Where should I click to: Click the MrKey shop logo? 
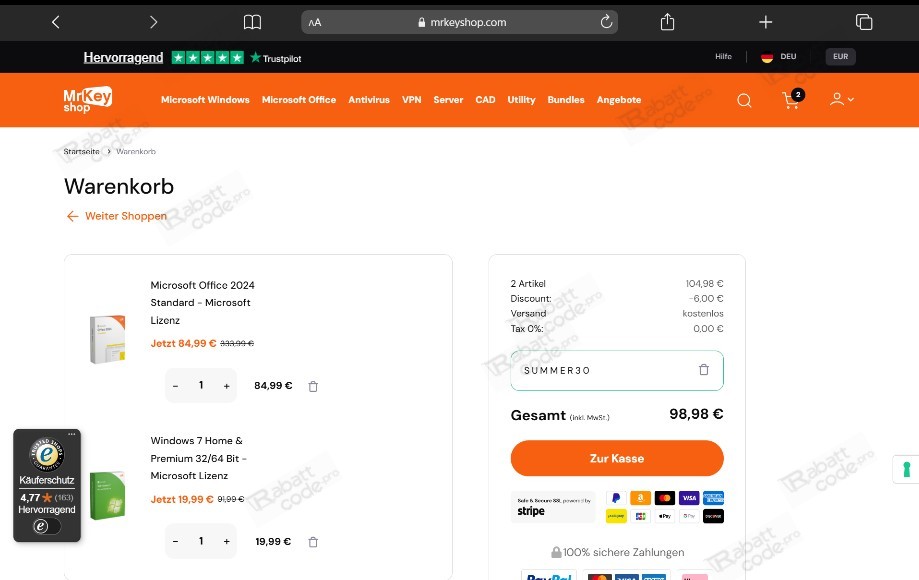click(87, 100)
